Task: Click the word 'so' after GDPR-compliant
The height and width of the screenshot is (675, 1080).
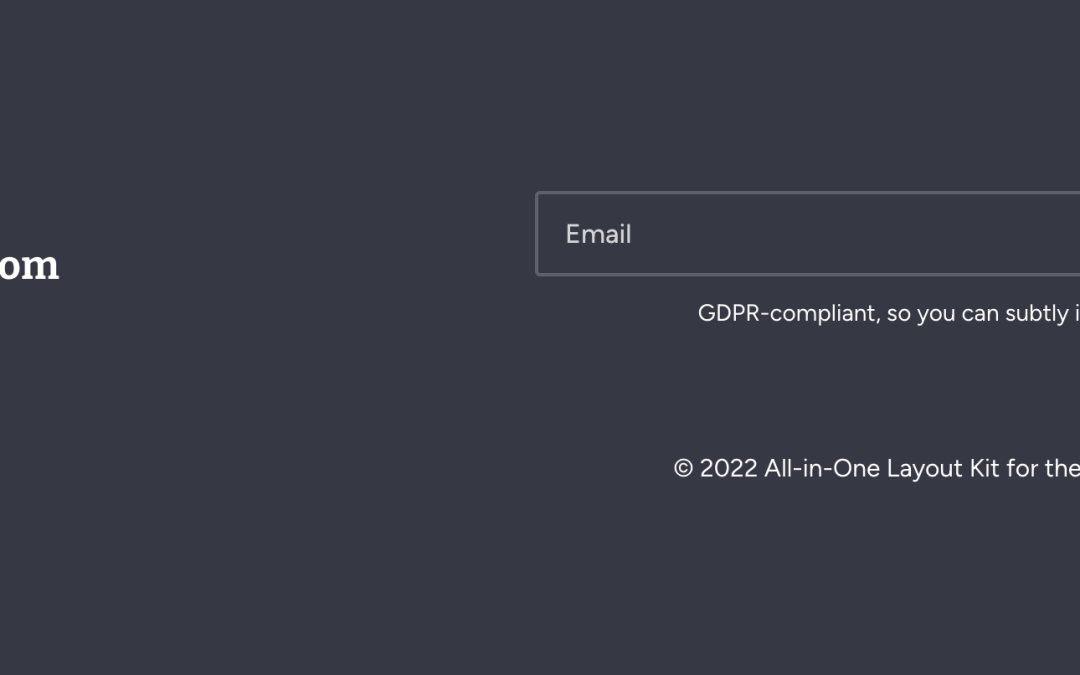Action: tap(898, 314)
